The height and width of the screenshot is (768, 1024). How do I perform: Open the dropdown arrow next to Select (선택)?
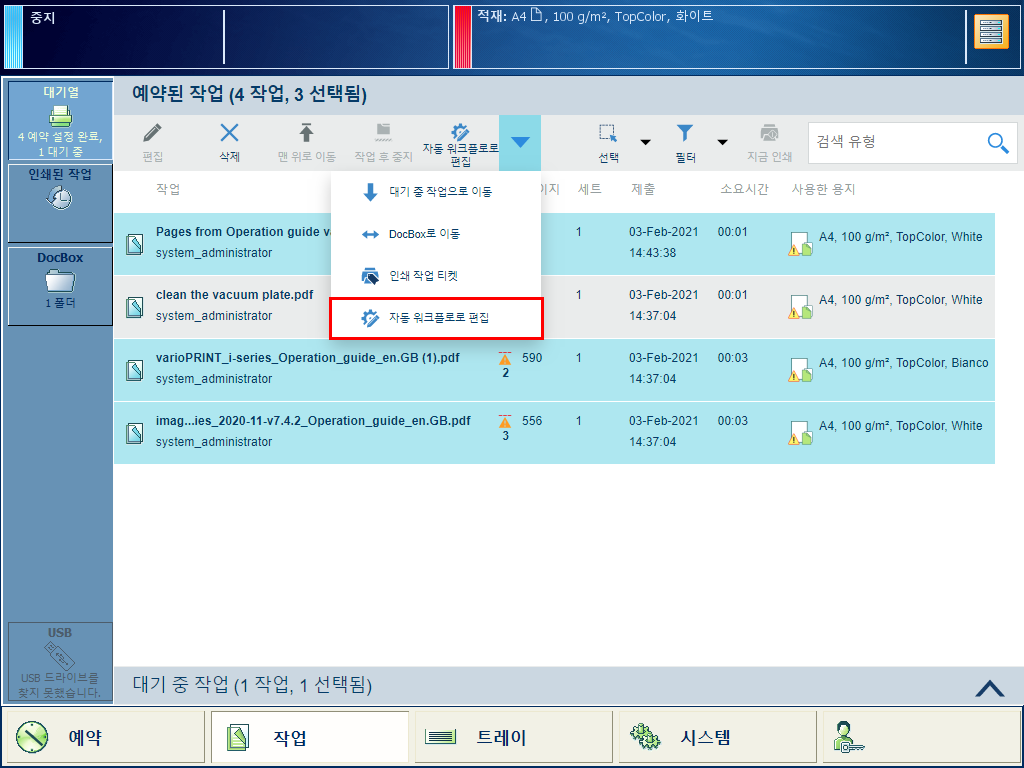coord(645,142)
